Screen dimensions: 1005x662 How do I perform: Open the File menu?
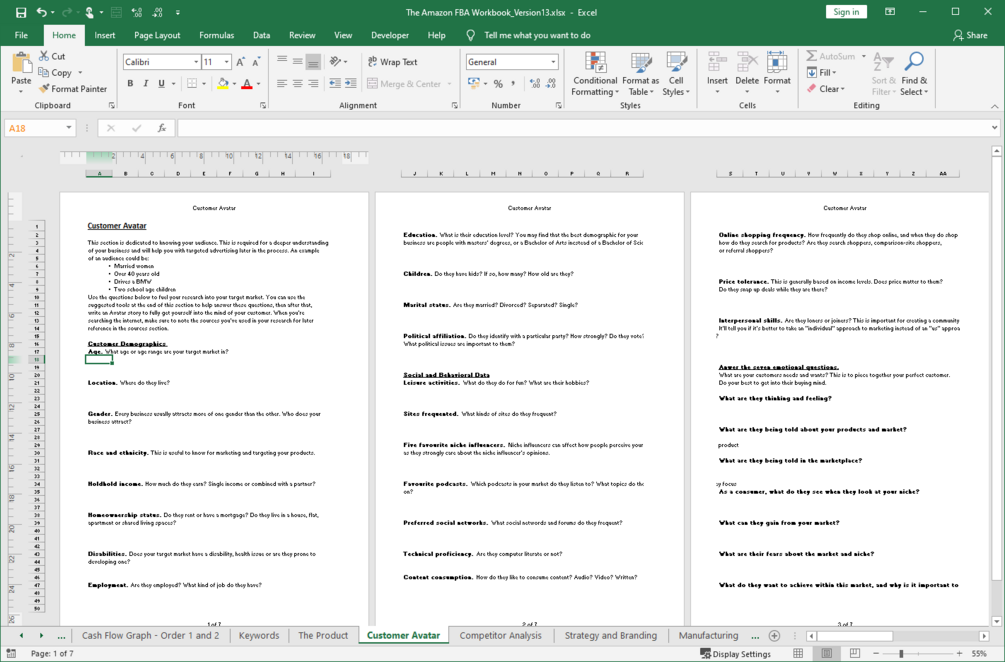pos(21,35)
